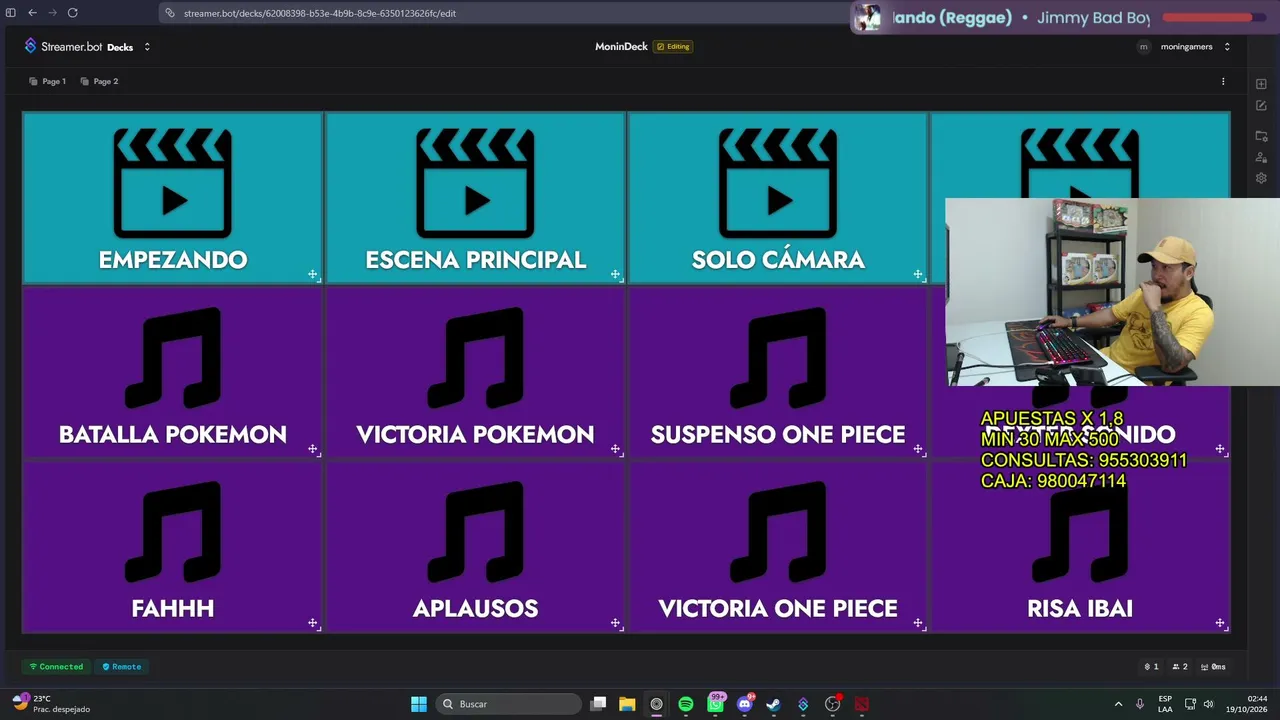
Task: Click the SOLO CÁMARA clapperboard icon
Action: (778, 183)
